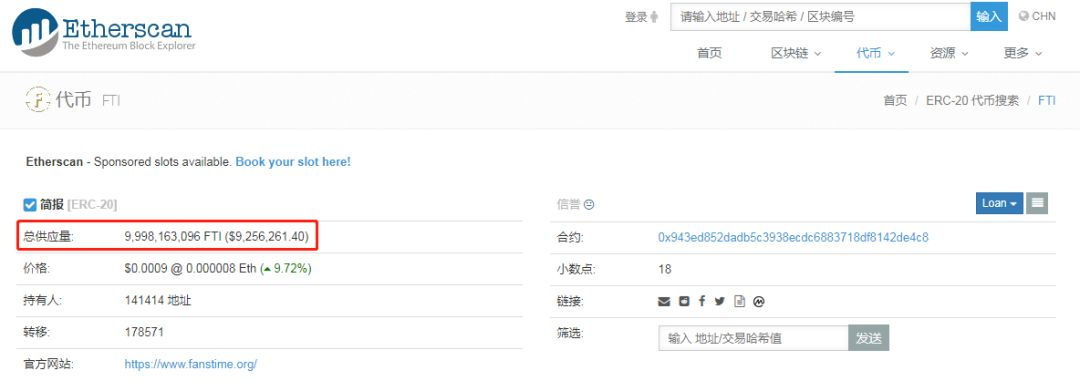1080x381 pixels.
Task: Open the CoinMarketCap link icon
Action: [x=759, y=301]
